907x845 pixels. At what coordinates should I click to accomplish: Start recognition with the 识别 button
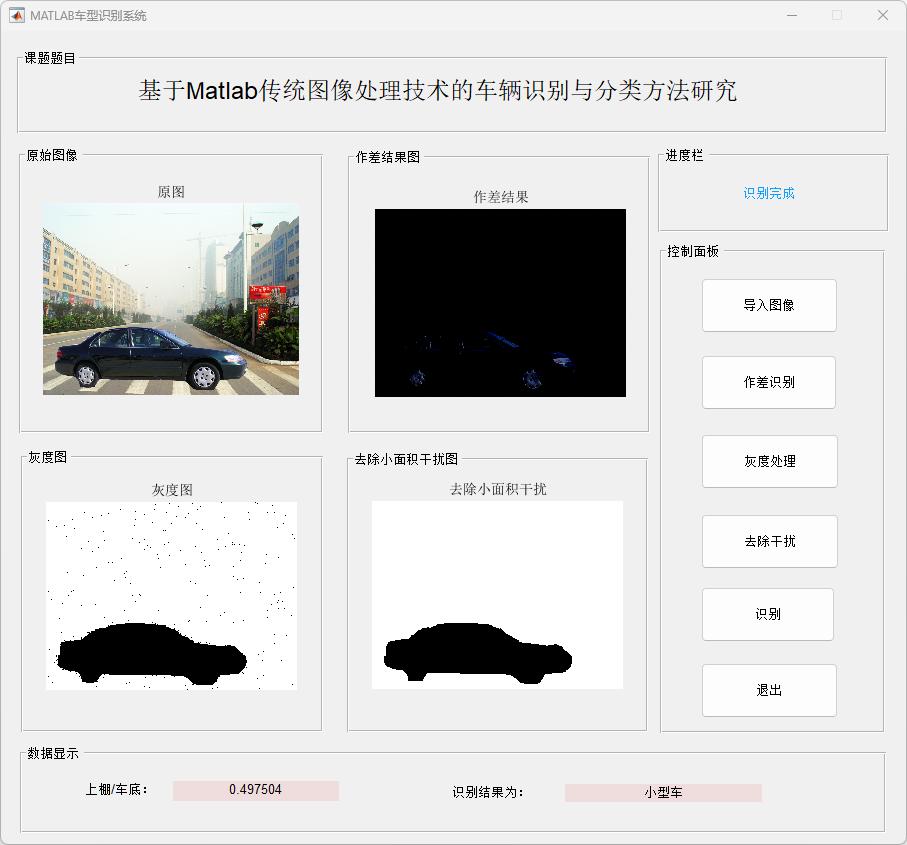(x=767, y=614)
